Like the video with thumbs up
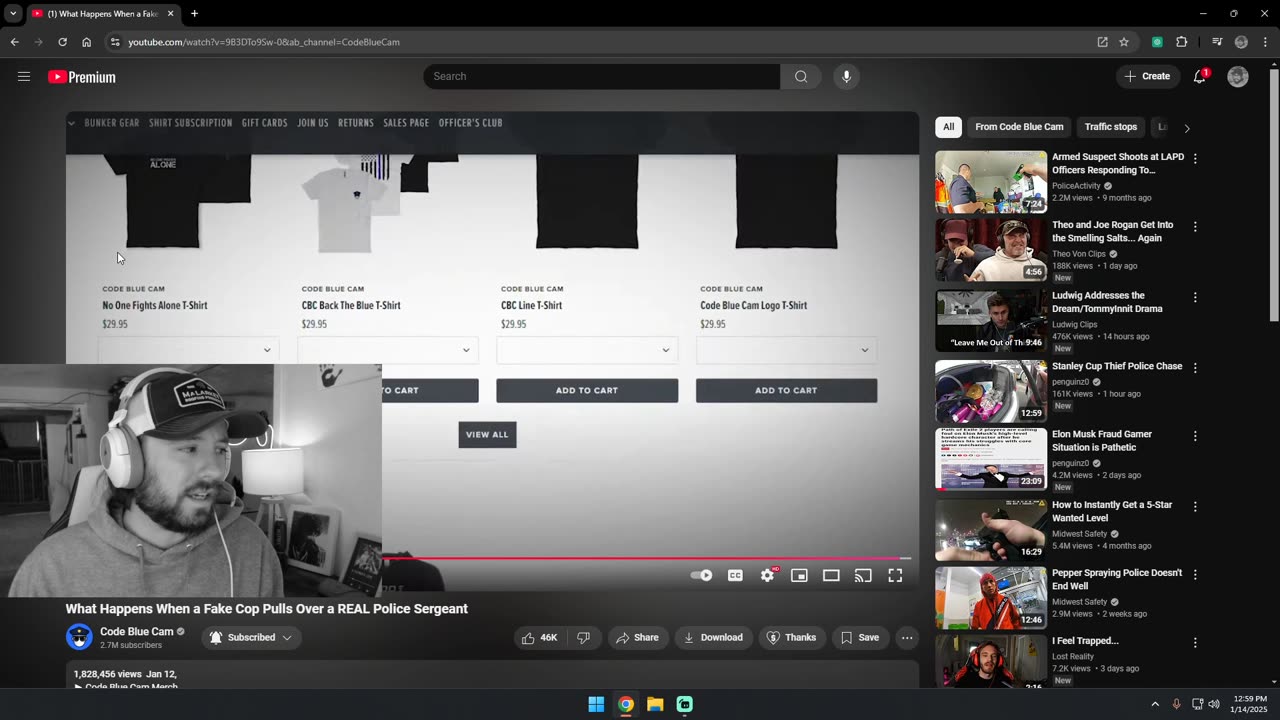 [x=538, y=637]
